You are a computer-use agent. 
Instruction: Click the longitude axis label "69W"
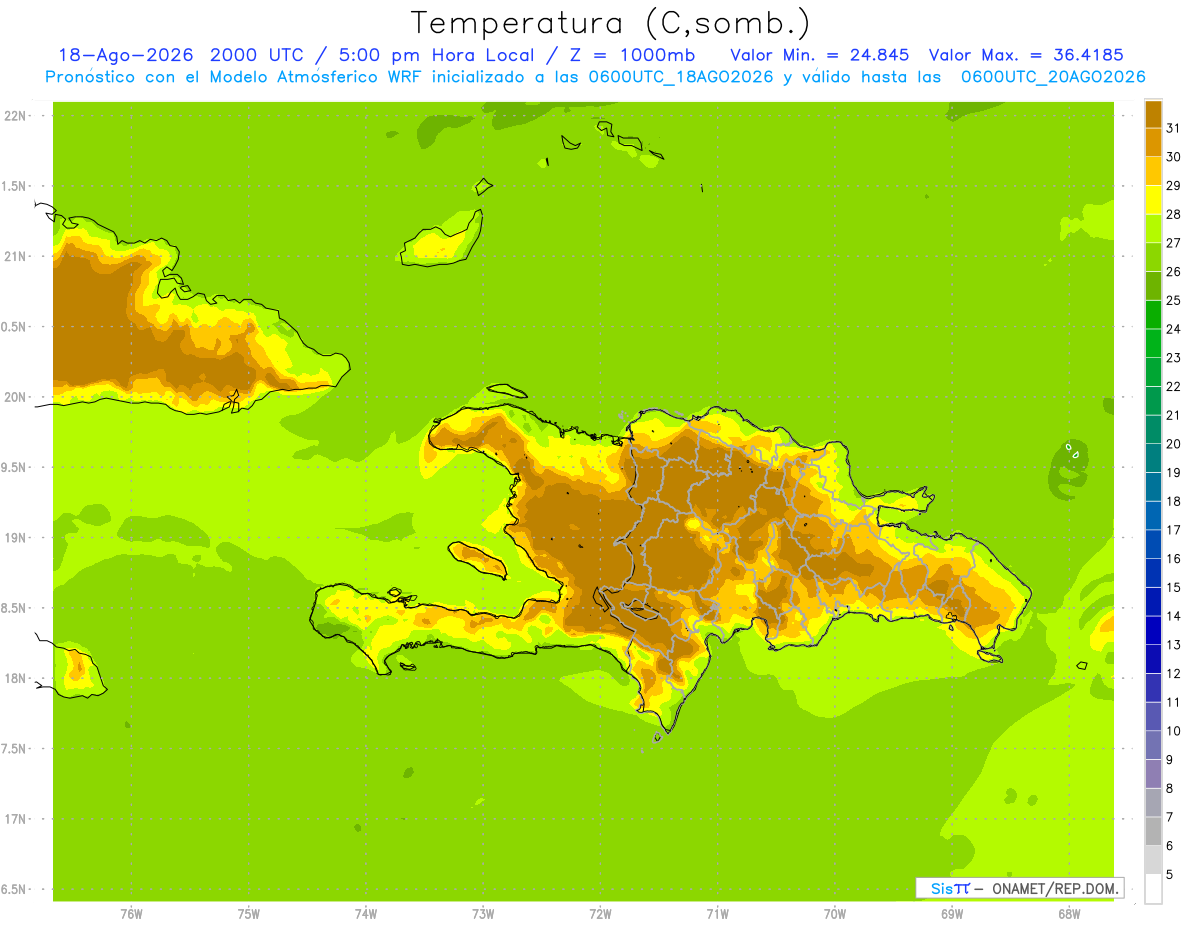tap(952, 913)
